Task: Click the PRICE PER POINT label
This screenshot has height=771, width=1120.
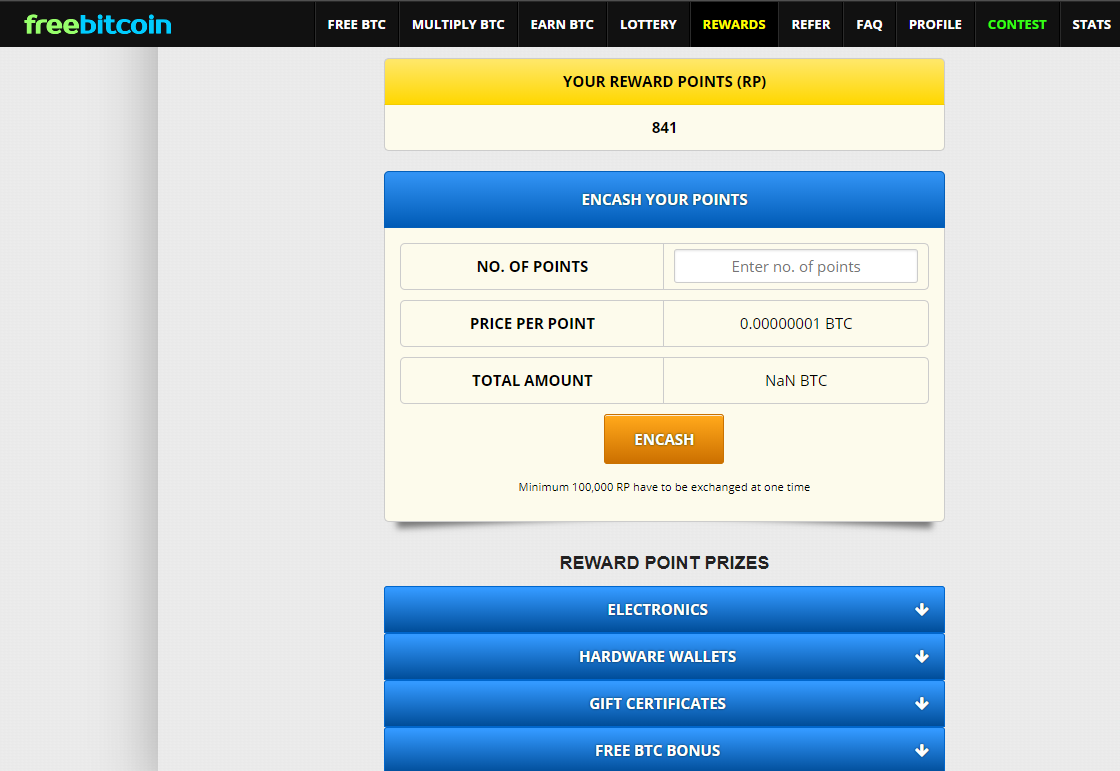Action: (532, 324)
